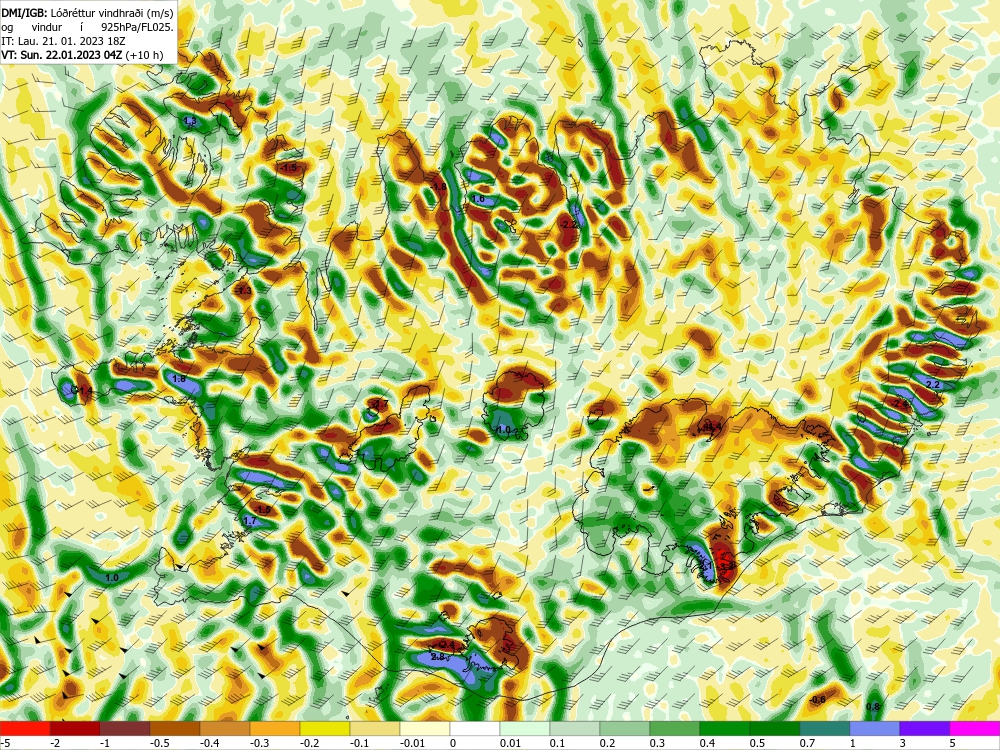Click the '1.6' value on the map
Image resolution: width=1000 pixels, height=750 pixels.
pos(478,199)
